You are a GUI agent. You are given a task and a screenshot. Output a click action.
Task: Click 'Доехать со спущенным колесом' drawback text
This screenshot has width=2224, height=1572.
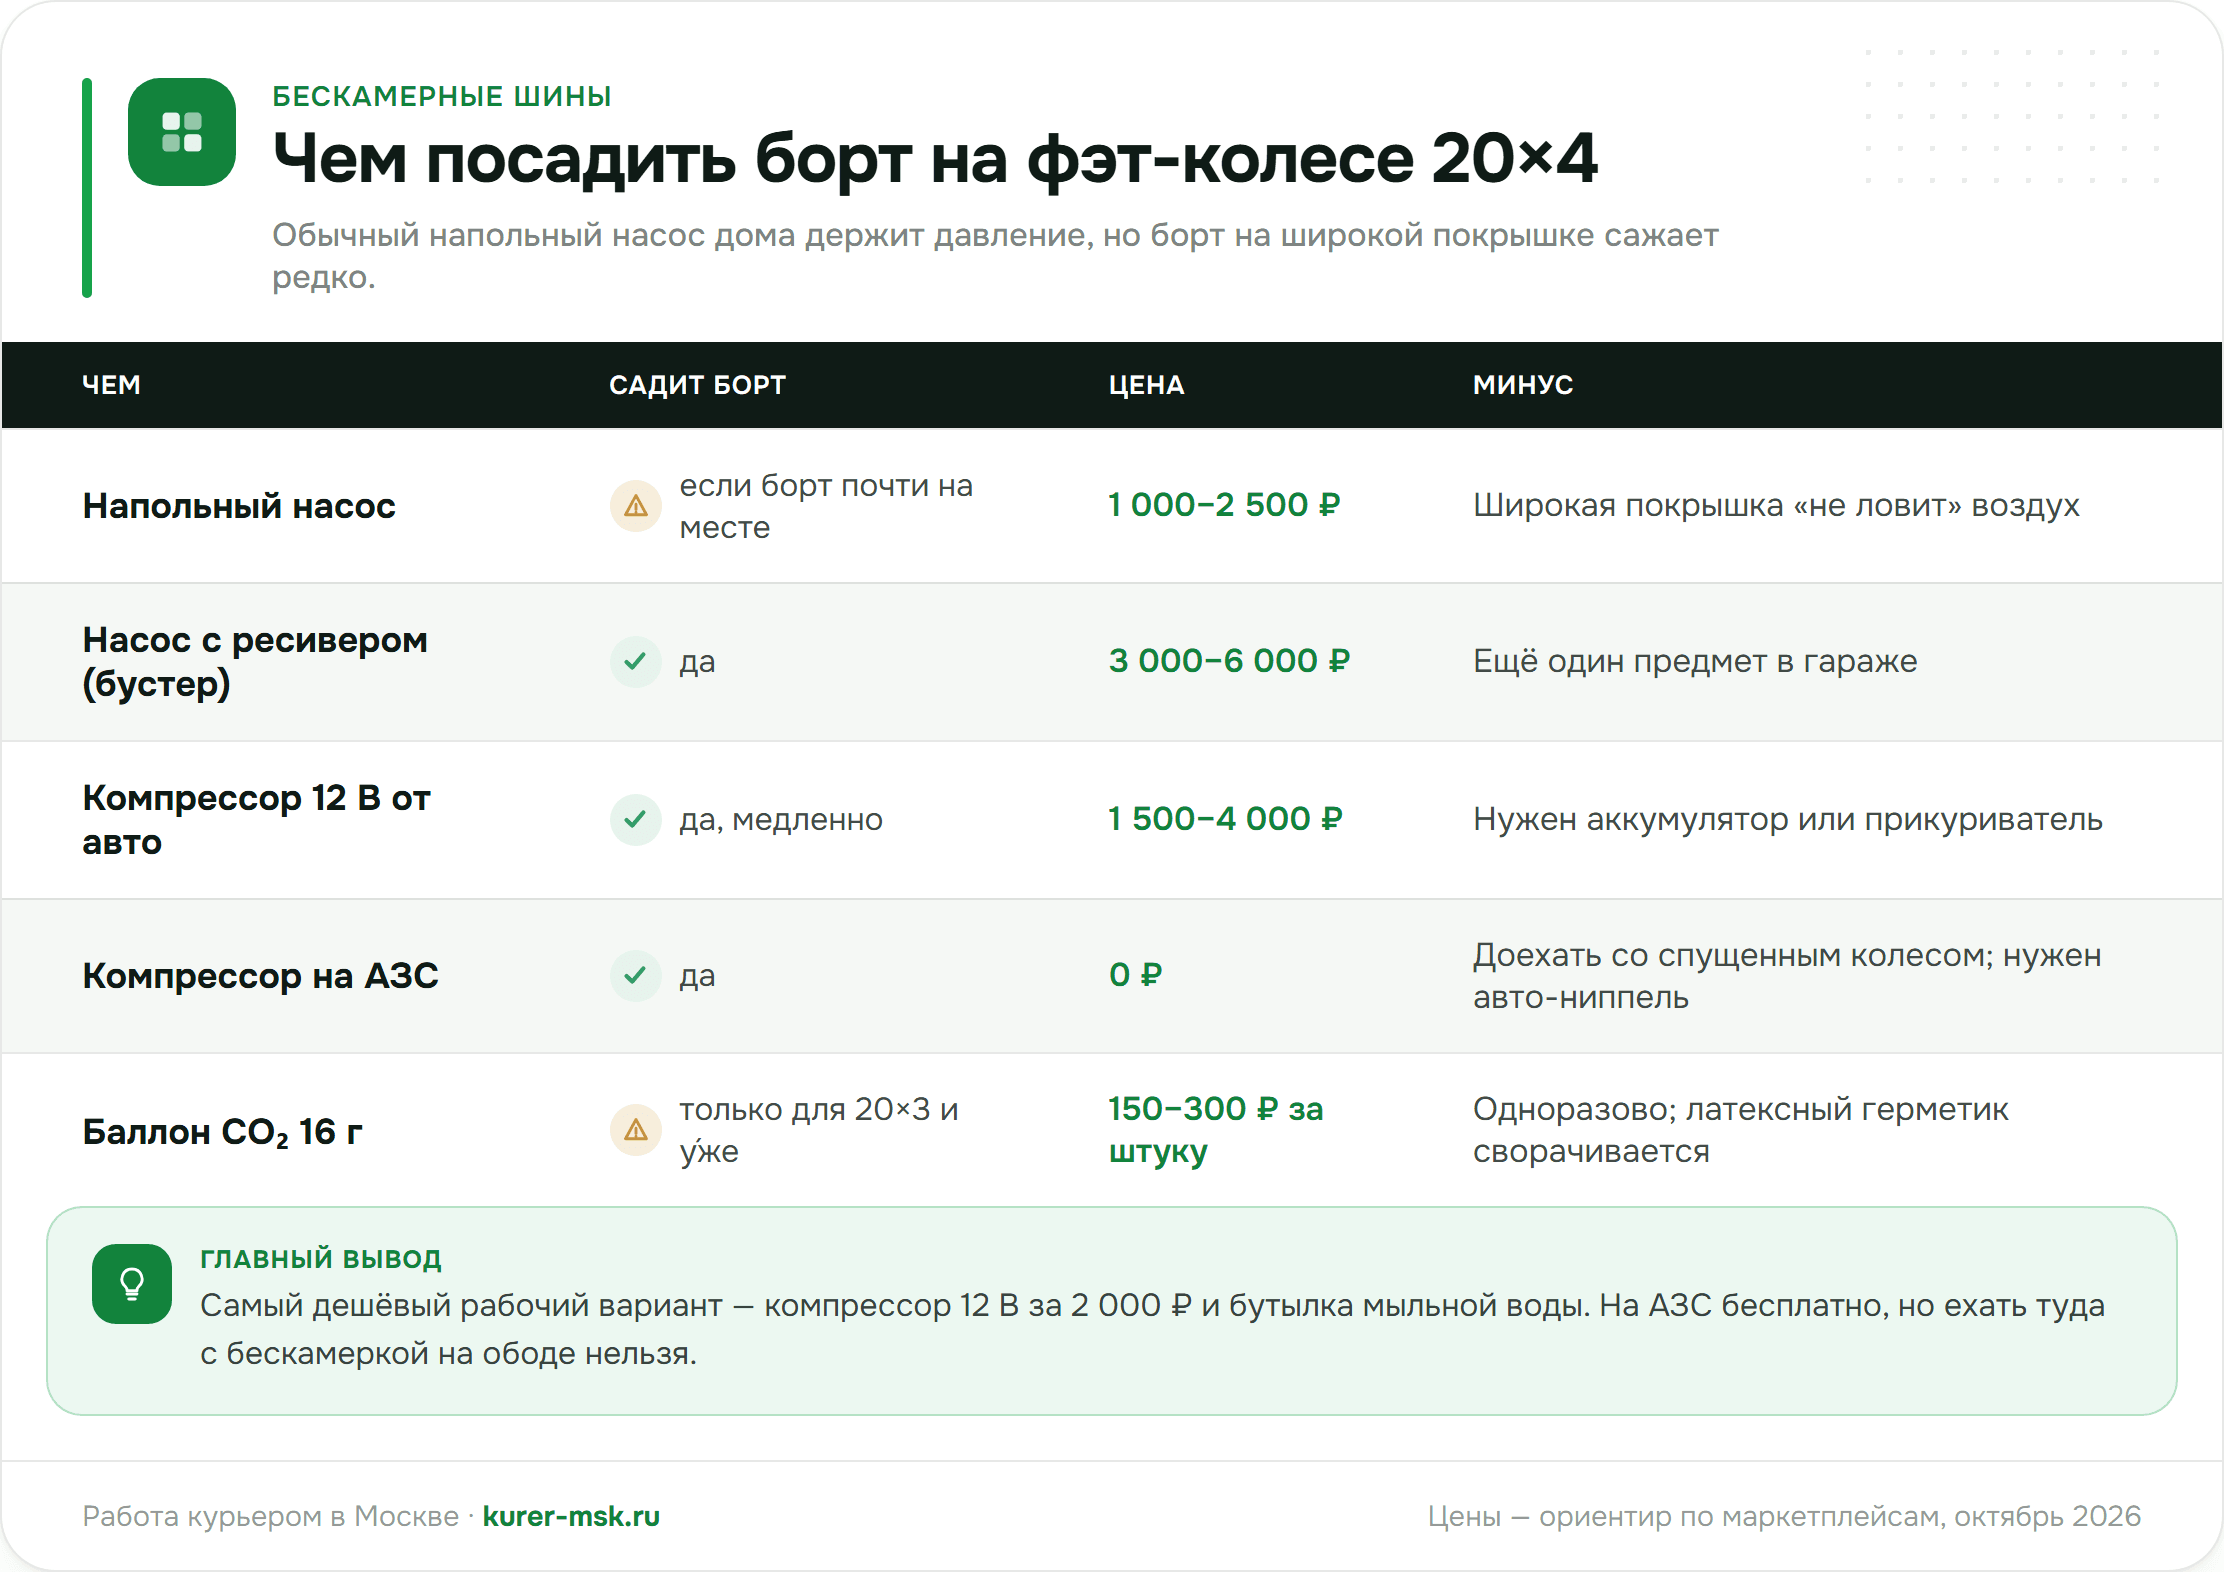(x=1787, y=976)
